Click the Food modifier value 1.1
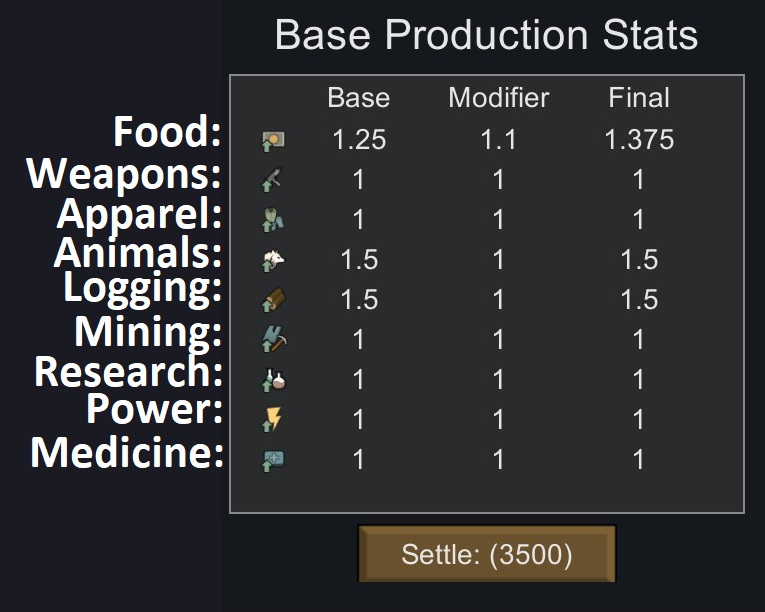Viewport: 765px width, 612px height. [498, 140]
